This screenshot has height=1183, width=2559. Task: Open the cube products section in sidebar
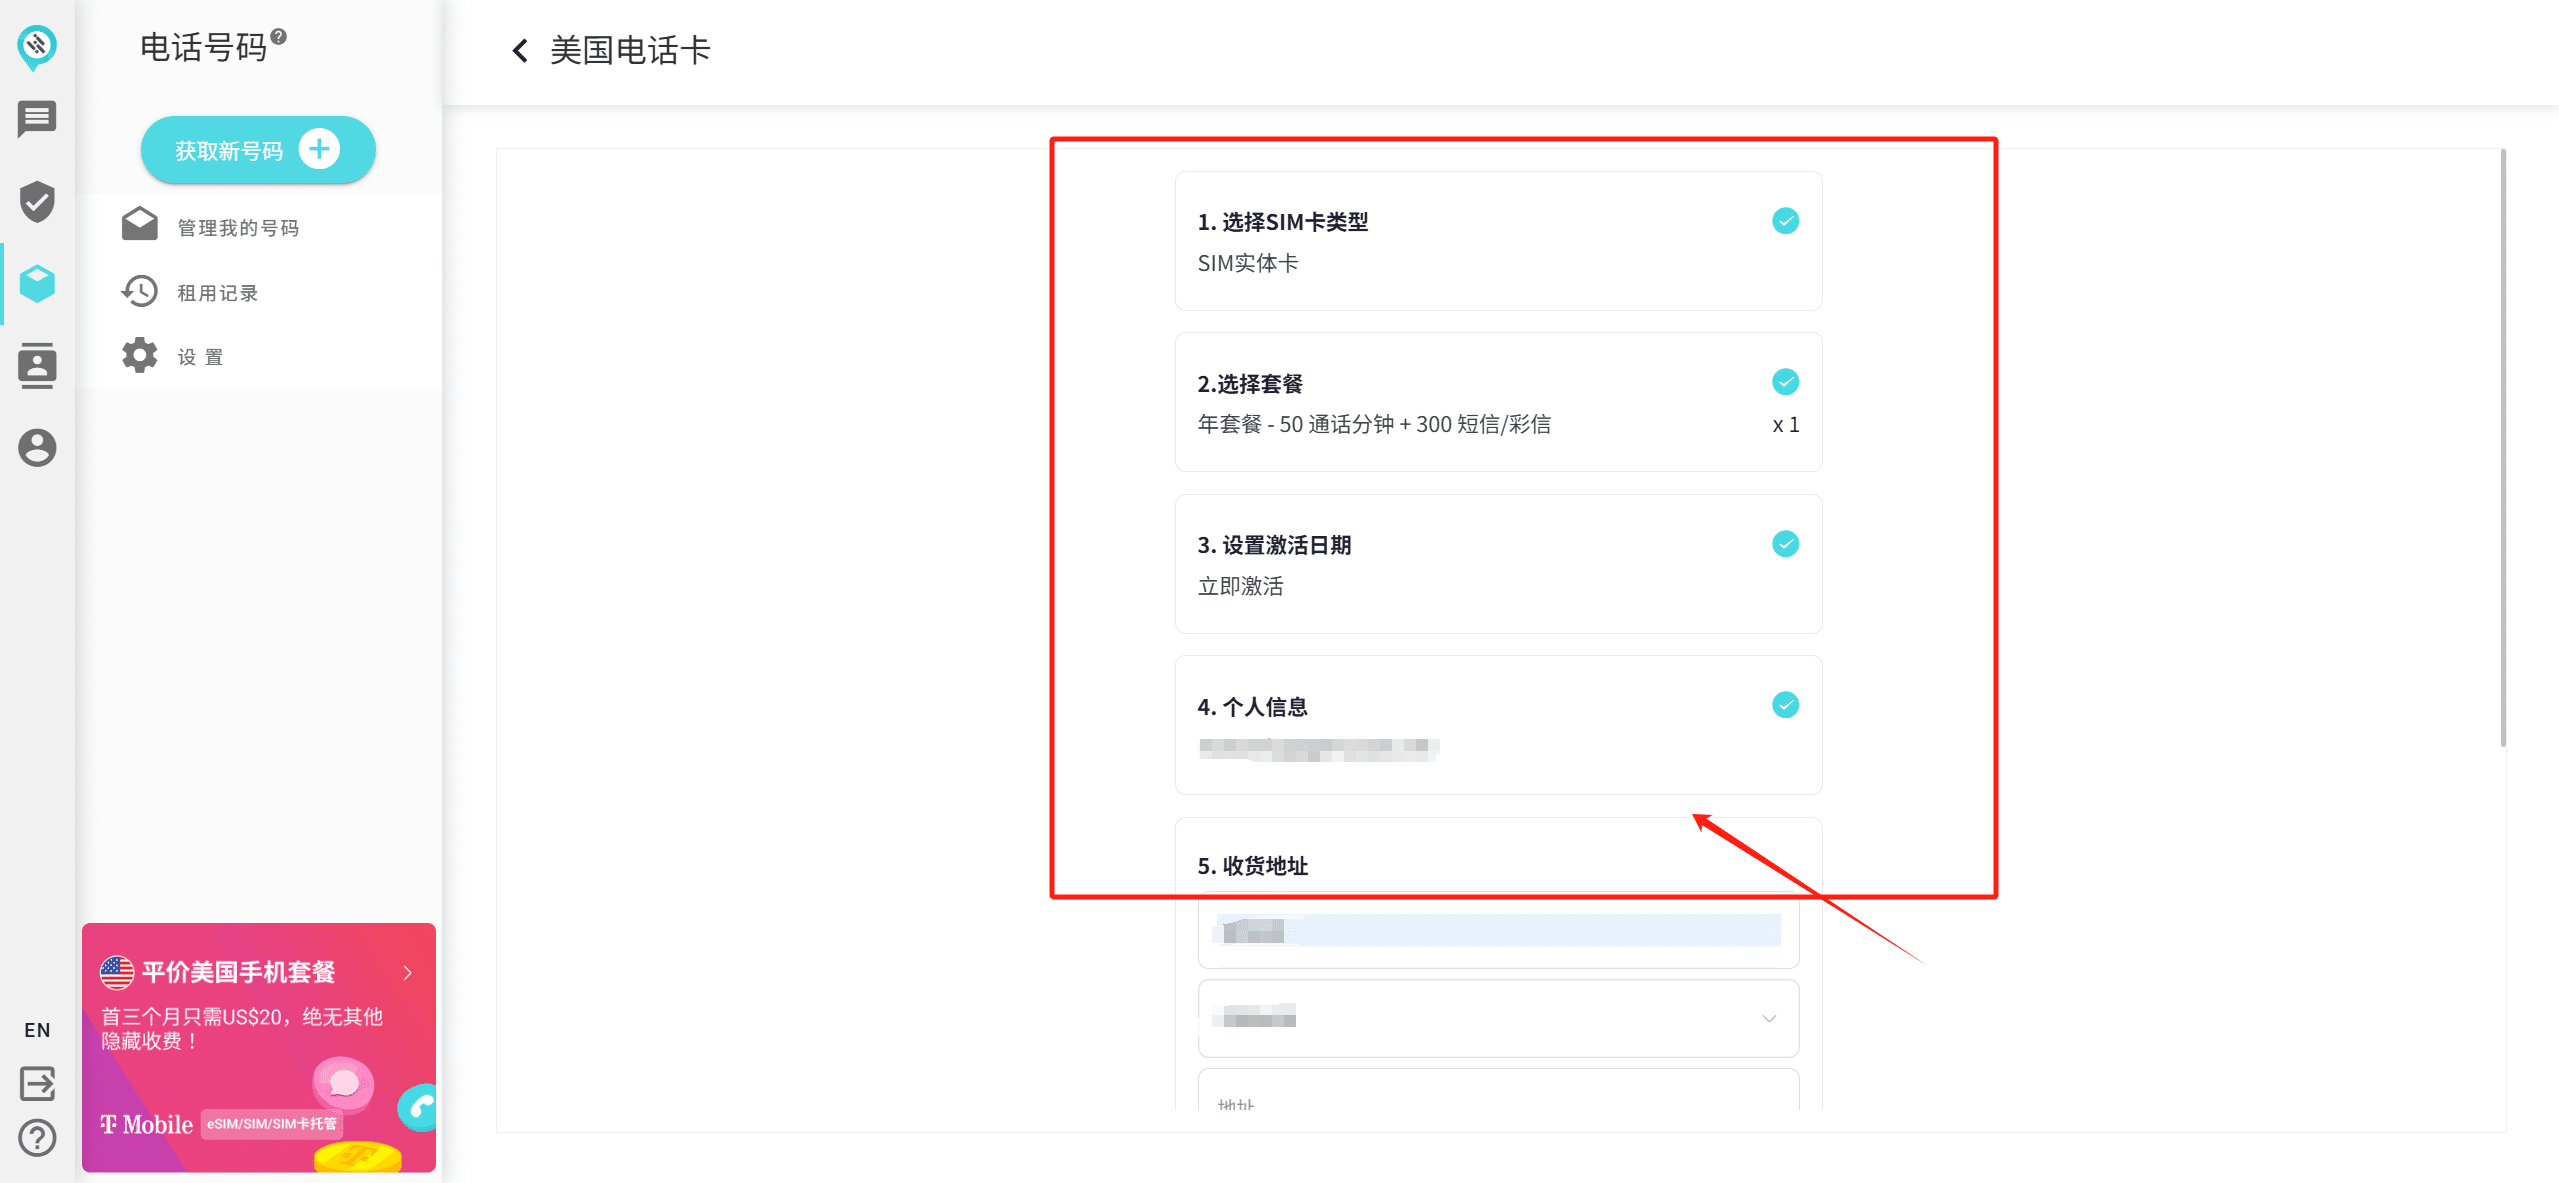click(37, 283)
